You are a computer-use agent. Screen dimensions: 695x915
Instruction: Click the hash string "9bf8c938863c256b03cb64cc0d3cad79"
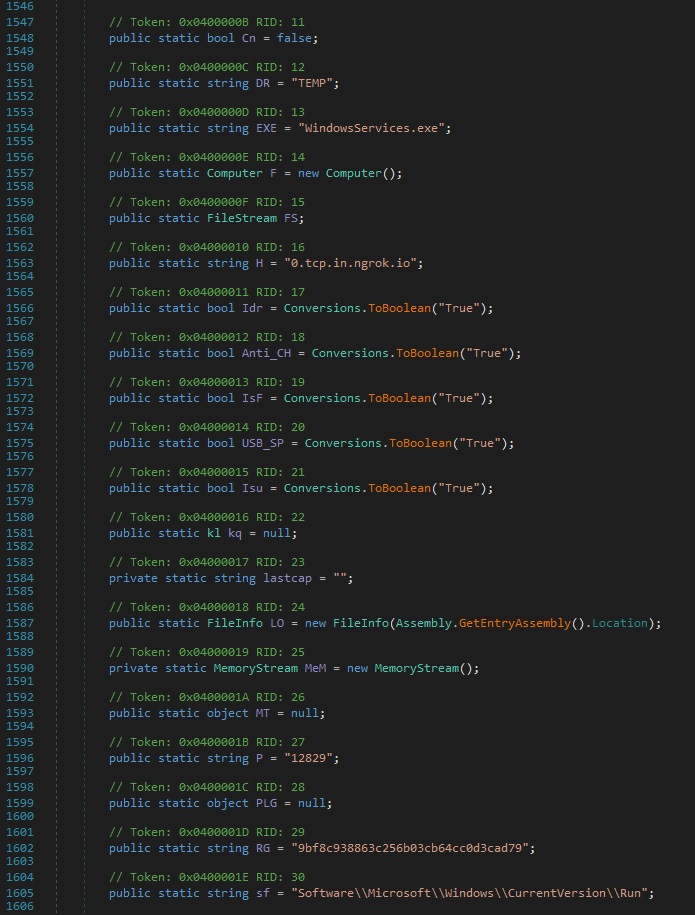[x=410, y=848]
